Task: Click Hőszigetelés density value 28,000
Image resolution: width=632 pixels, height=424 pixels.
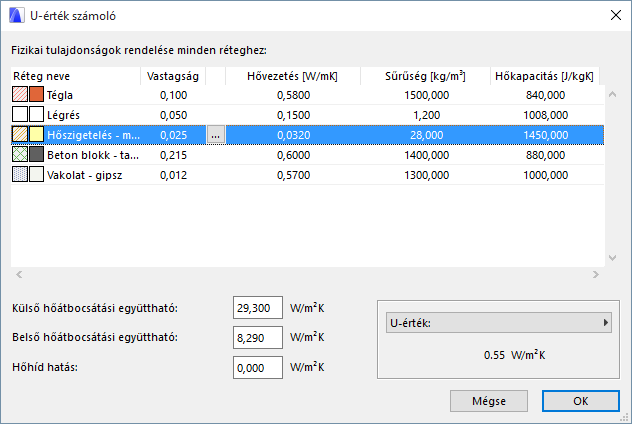Action: (x=426, y=135)
